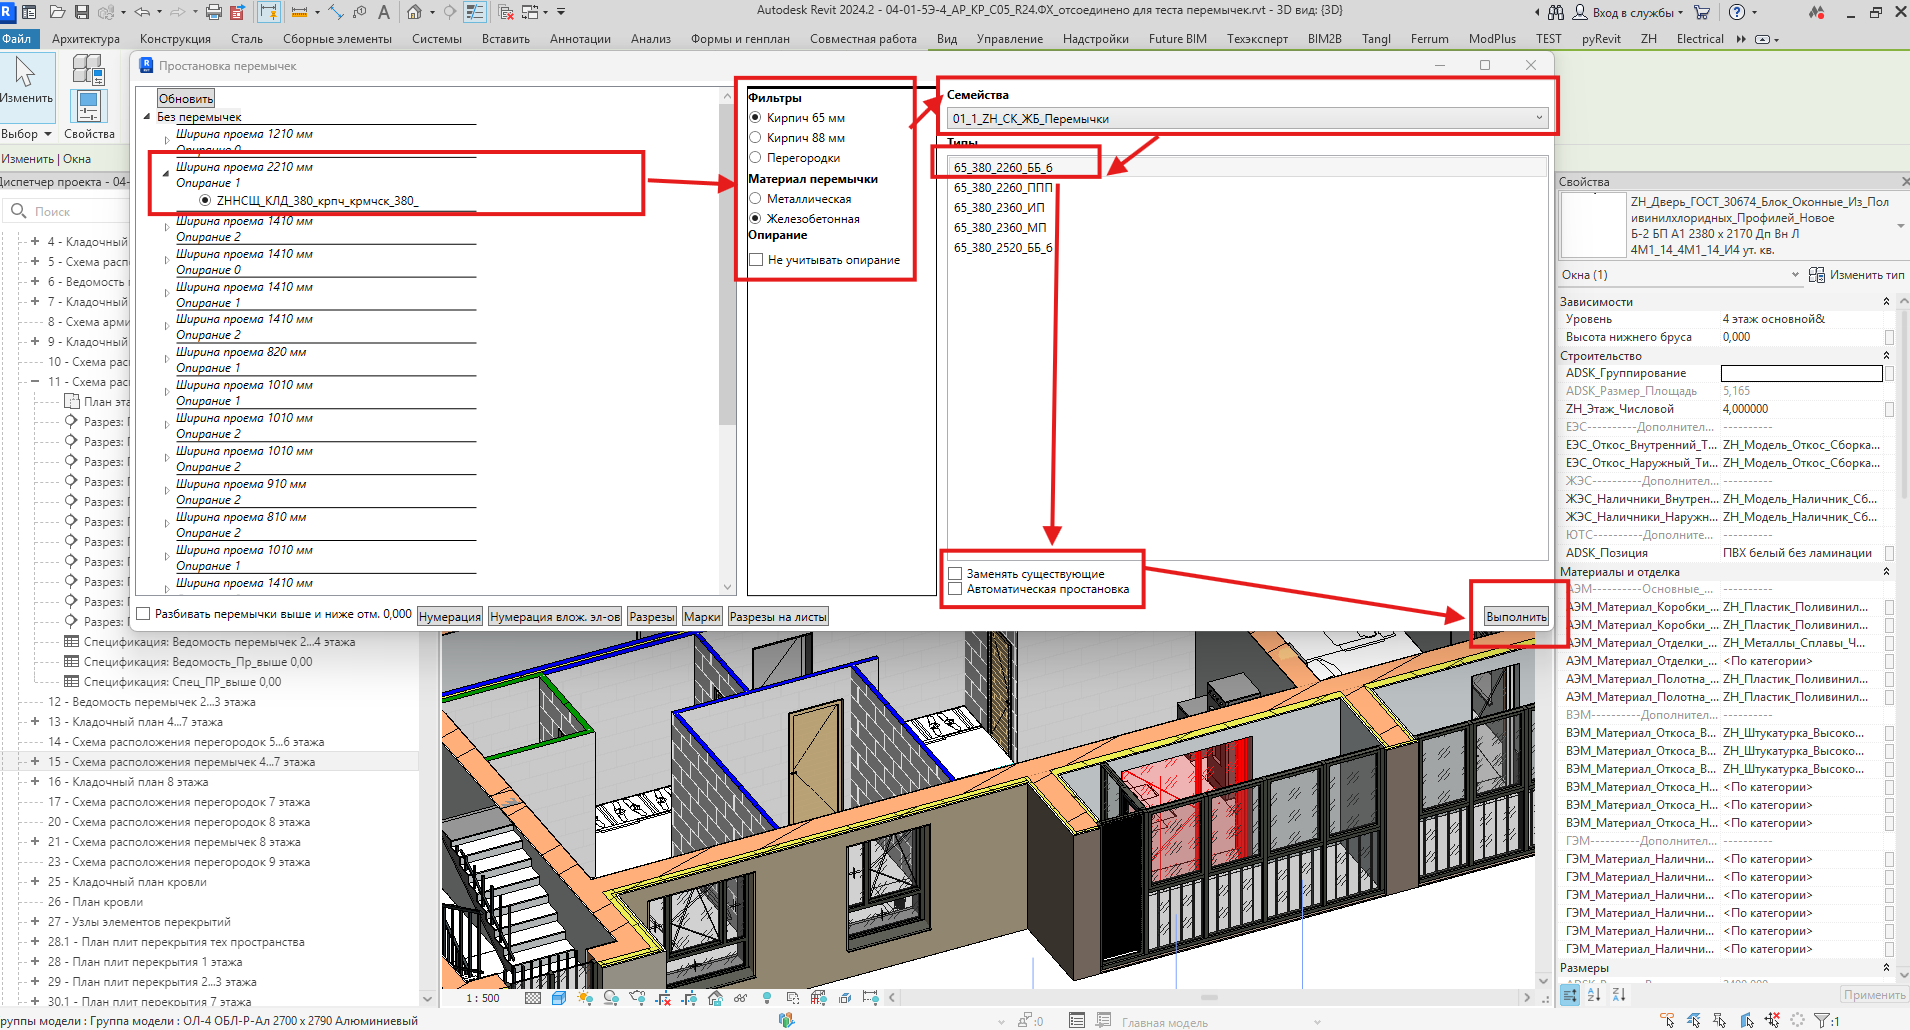Collapse the Ширина проема 2210 мм node
The width and height of the screenshot is (1910, 1030).
(x=166, y=173)
